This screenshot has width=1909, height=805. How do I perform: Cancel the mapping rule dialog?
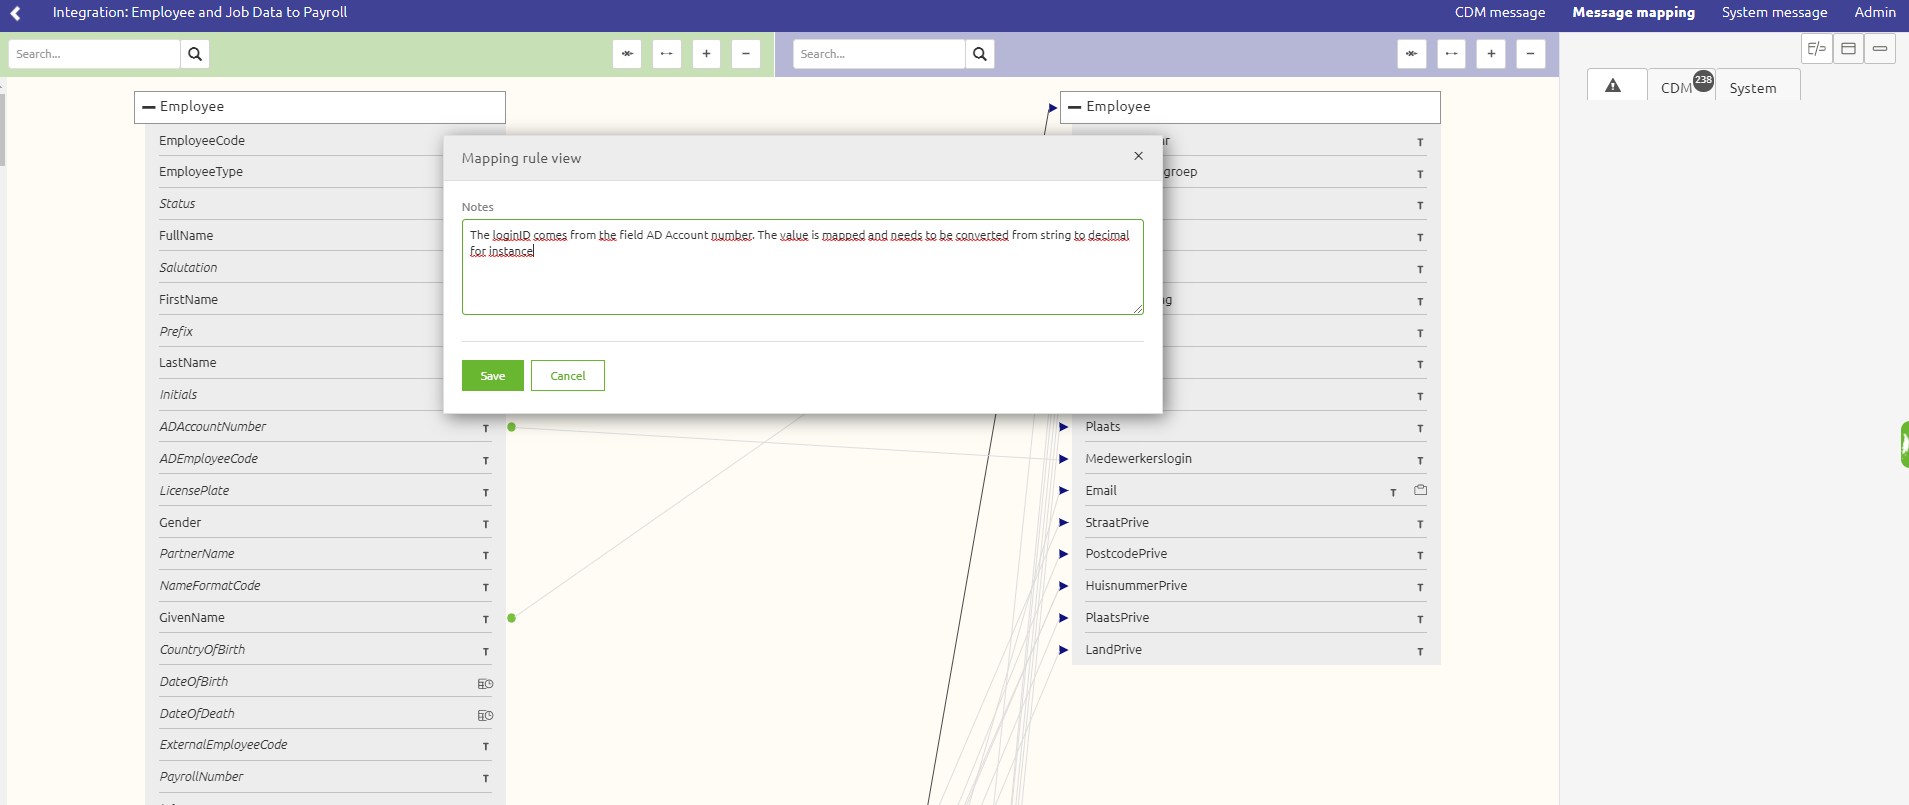568,376
